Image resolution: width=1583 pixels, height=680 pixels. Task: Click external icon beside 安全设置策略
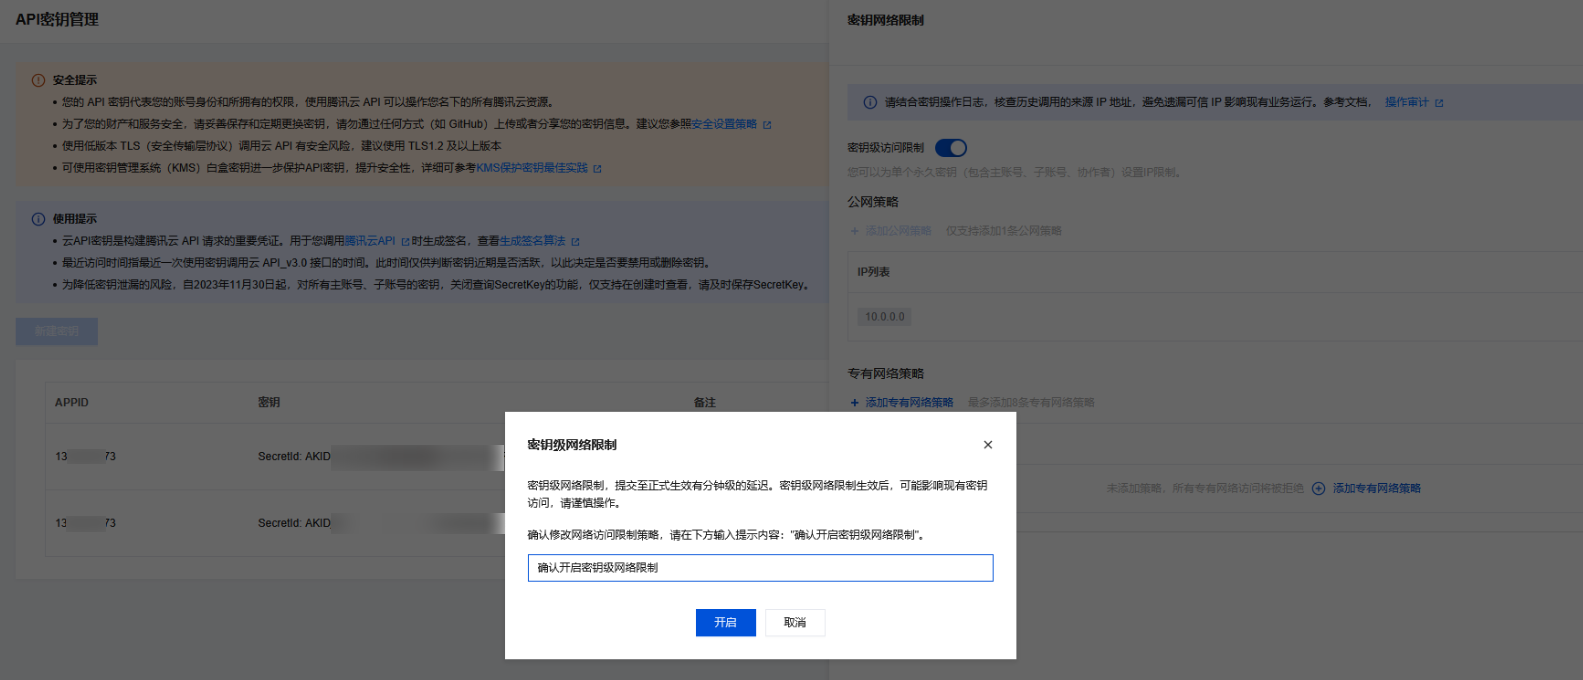767,125
